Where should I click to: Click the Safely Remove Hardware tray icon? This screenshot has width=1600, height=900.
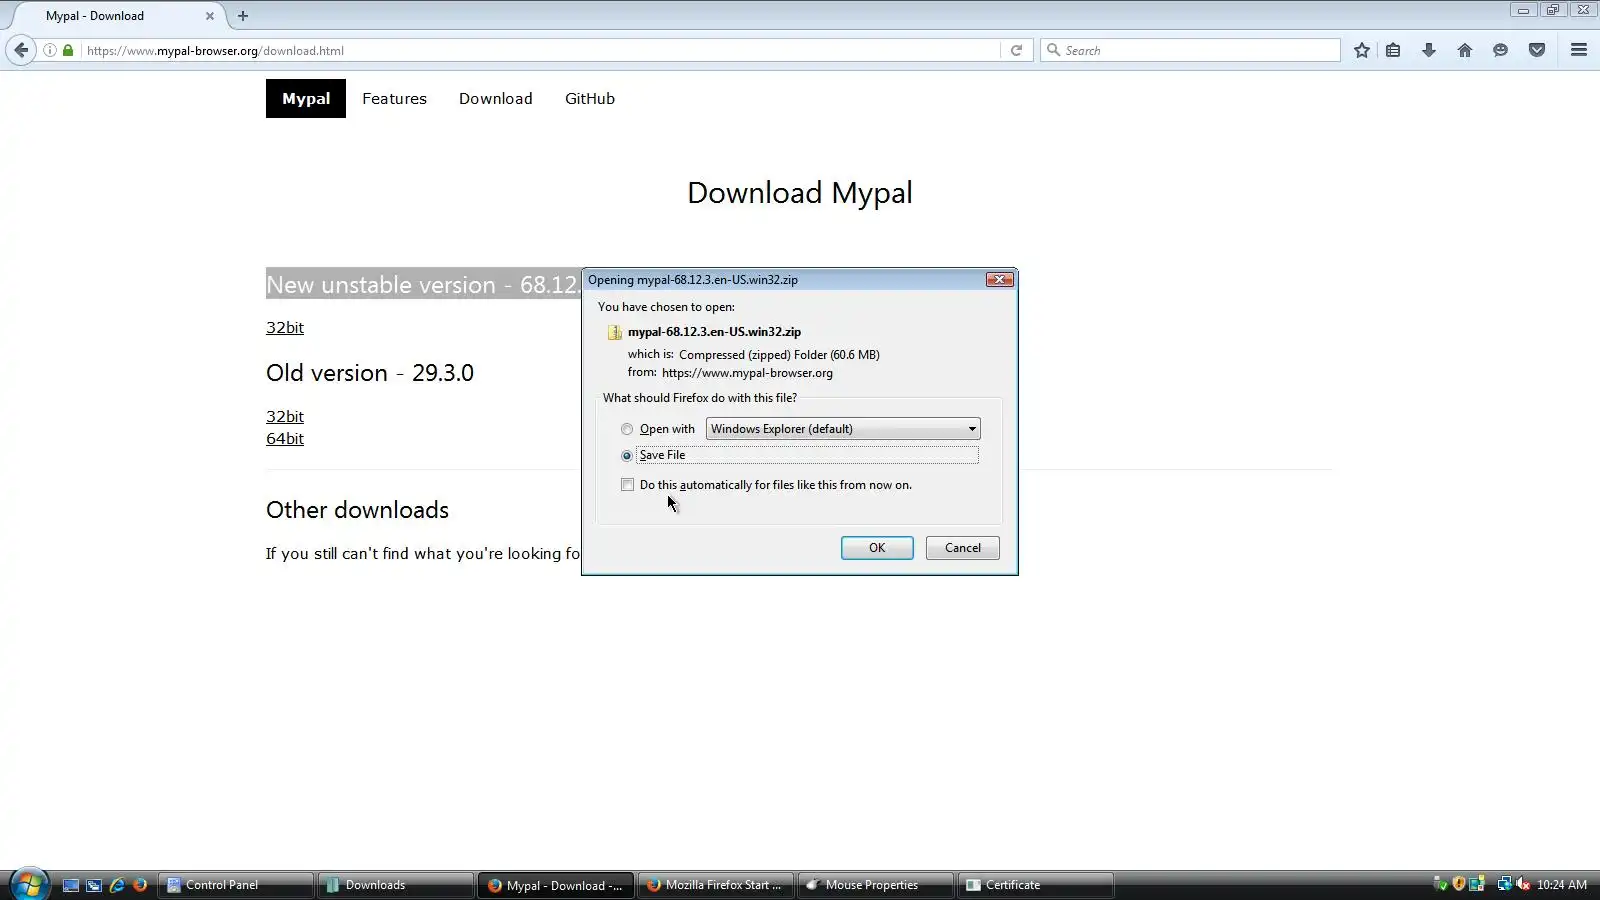[x=1441, y=884]
